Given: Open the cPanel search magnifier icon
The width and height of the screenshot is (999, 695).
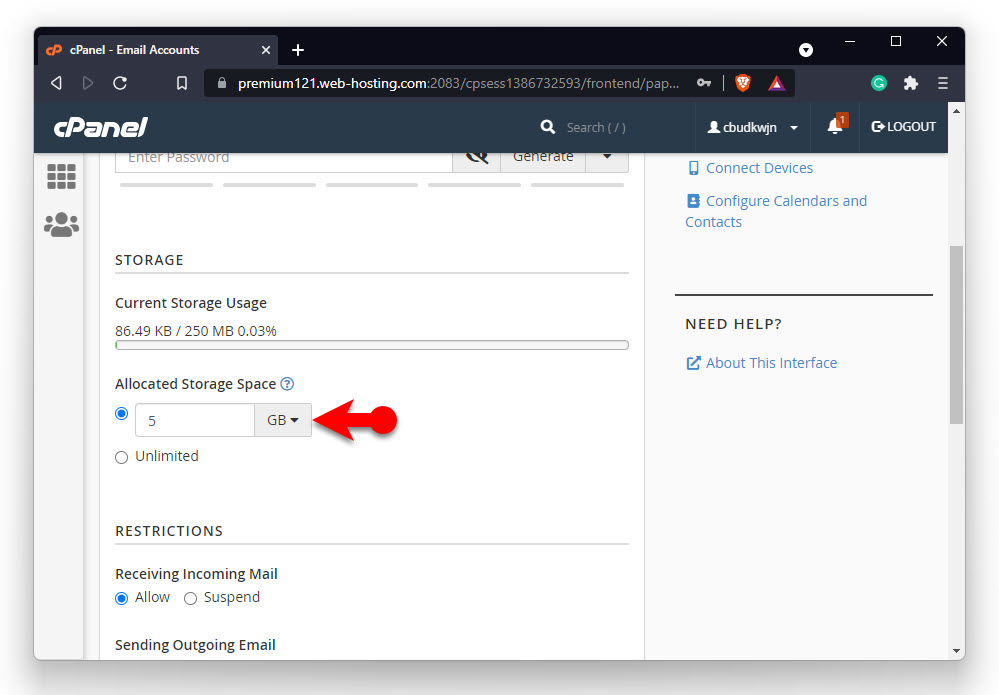Looking at the screenshot, I should click(x=547, y=127).
